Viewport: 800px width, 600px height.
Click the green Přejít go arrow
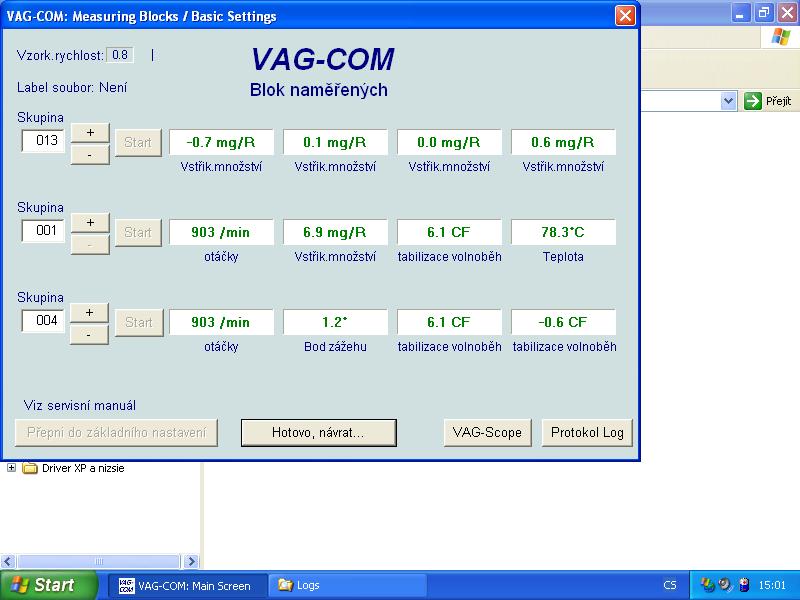(753, 101)
